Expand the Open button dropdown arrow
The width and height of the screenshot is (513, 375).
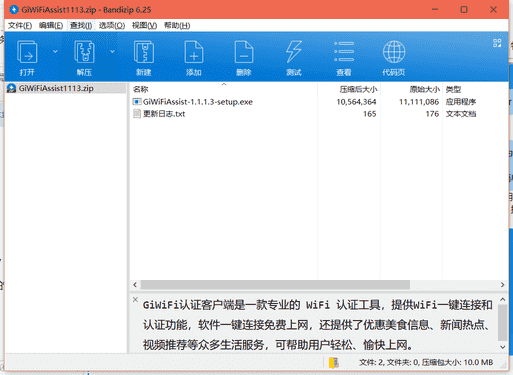click(x=55, y=52)
